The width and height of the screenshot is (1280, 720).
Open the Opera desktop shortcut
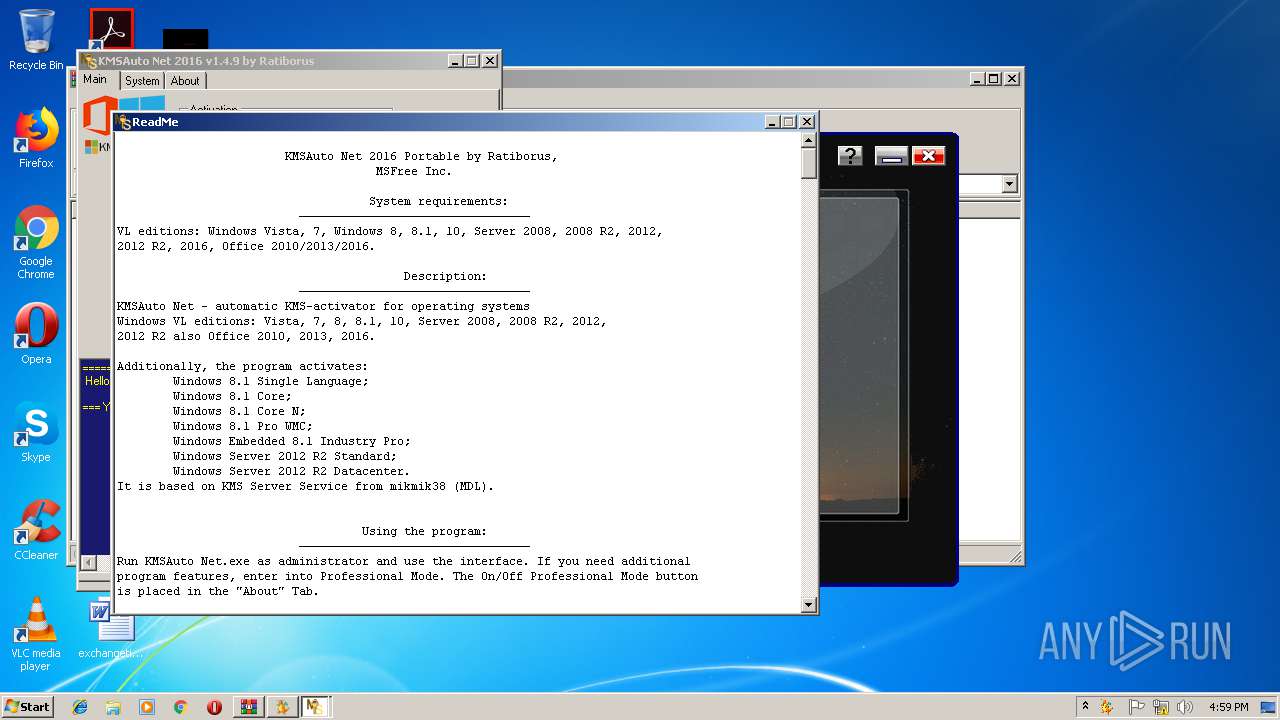[x=36, y=334]
